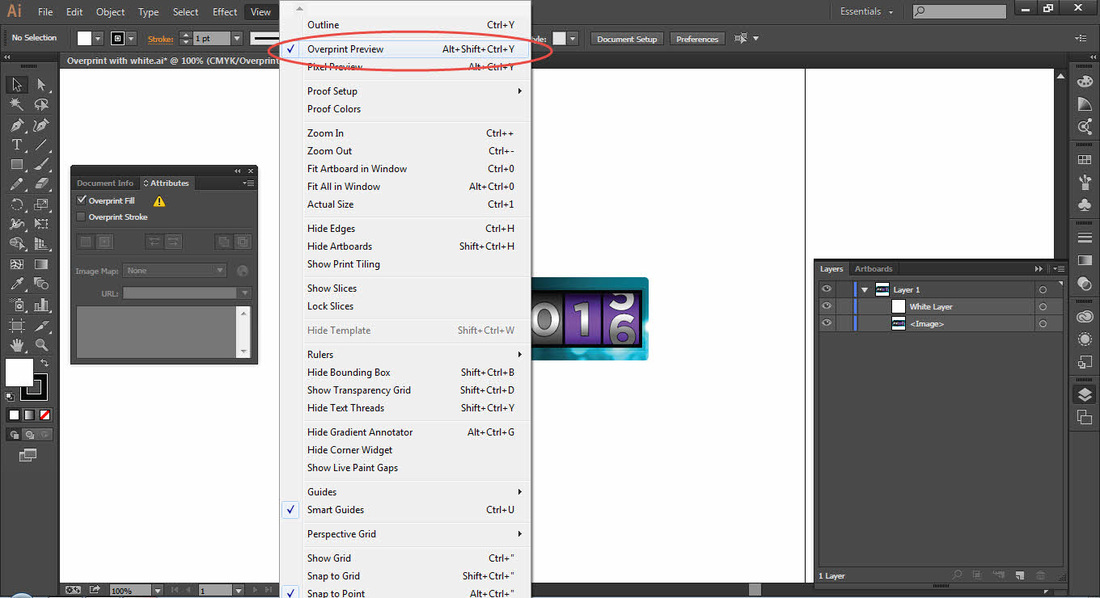Check Overprint Stroke checkbox

point(81,217)
